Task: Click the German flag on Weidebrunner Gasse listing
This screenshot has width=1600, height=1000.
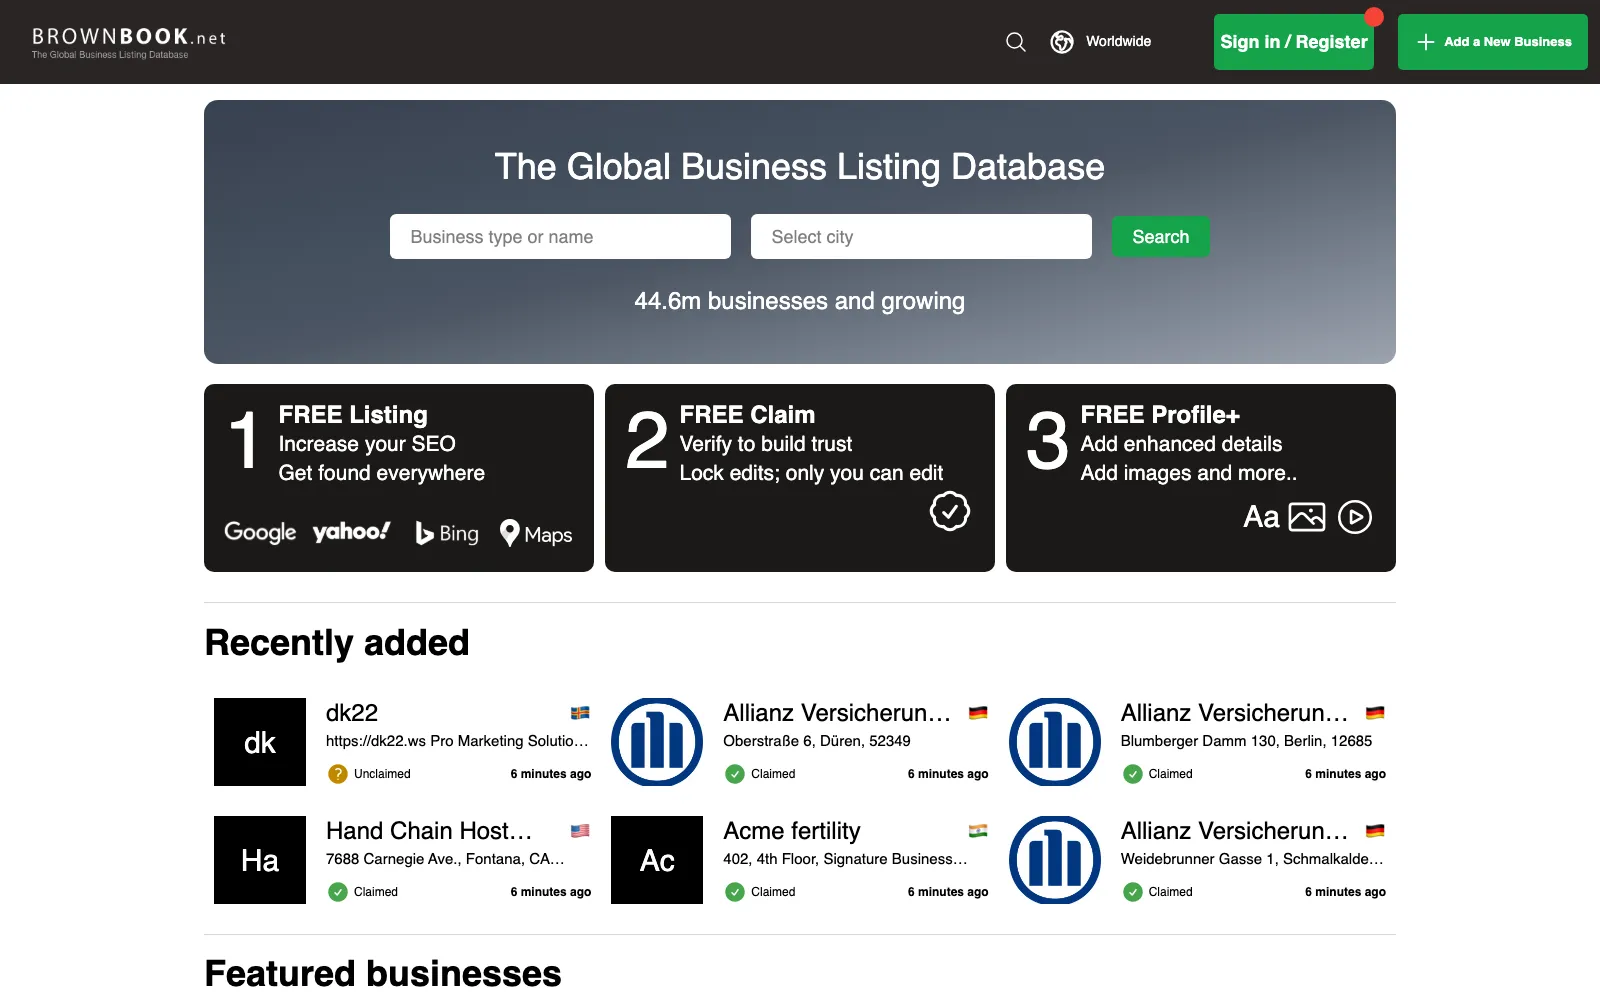Action: 1375,831
